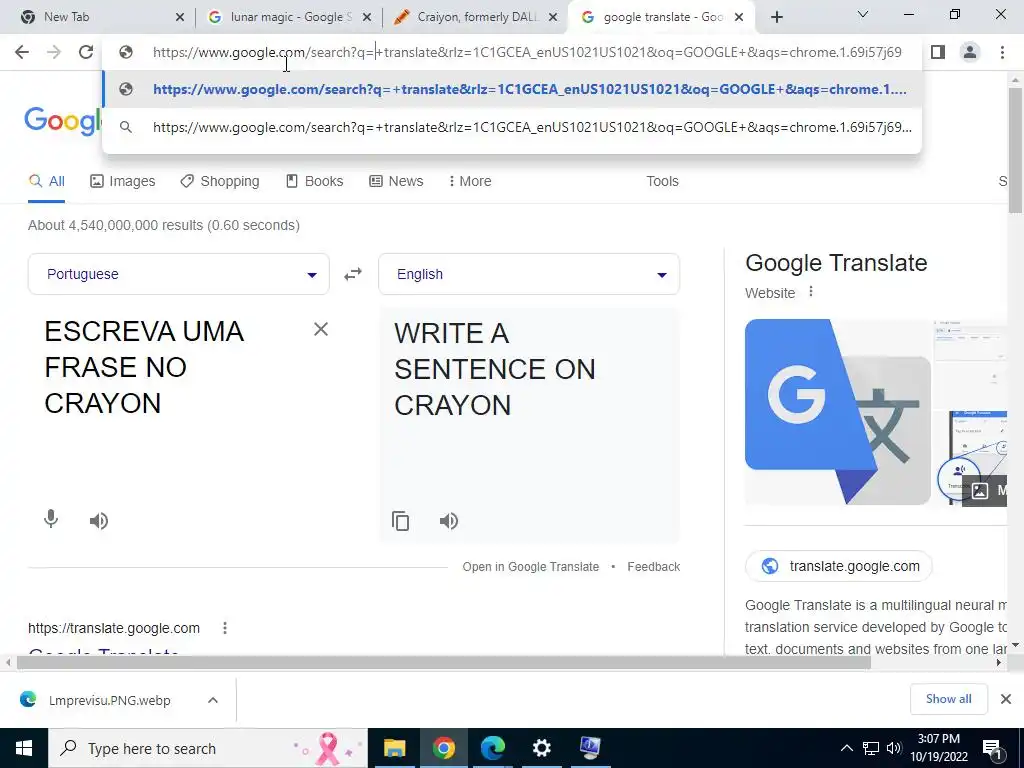Open the translate.google.com chip link
This screenshot has width=1024, height=768.
839,566
